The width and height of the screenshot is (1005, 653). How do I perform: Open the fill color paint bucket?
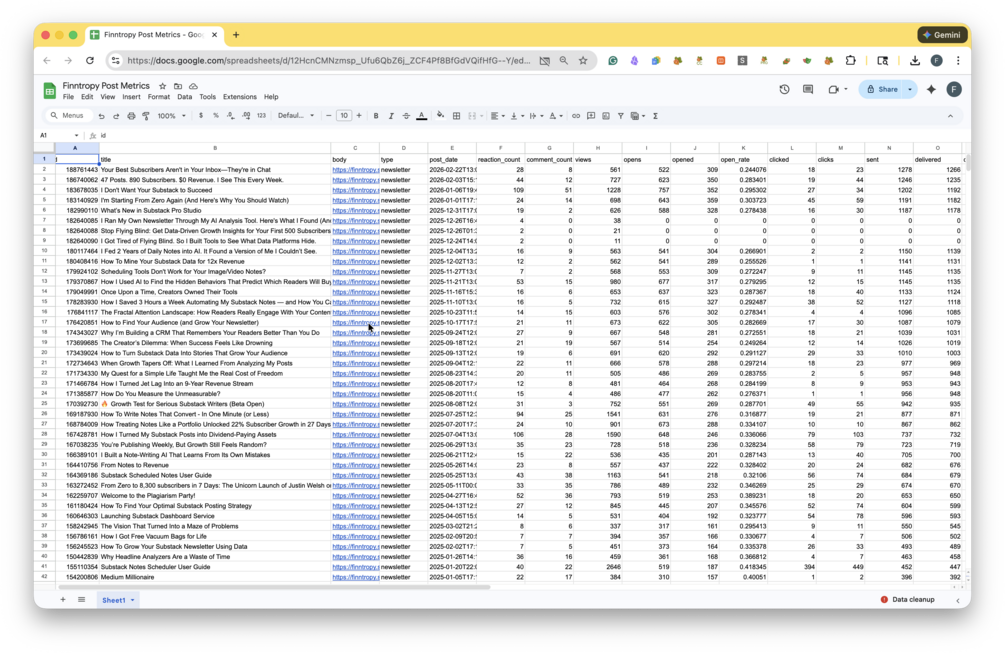coord(440,116)
